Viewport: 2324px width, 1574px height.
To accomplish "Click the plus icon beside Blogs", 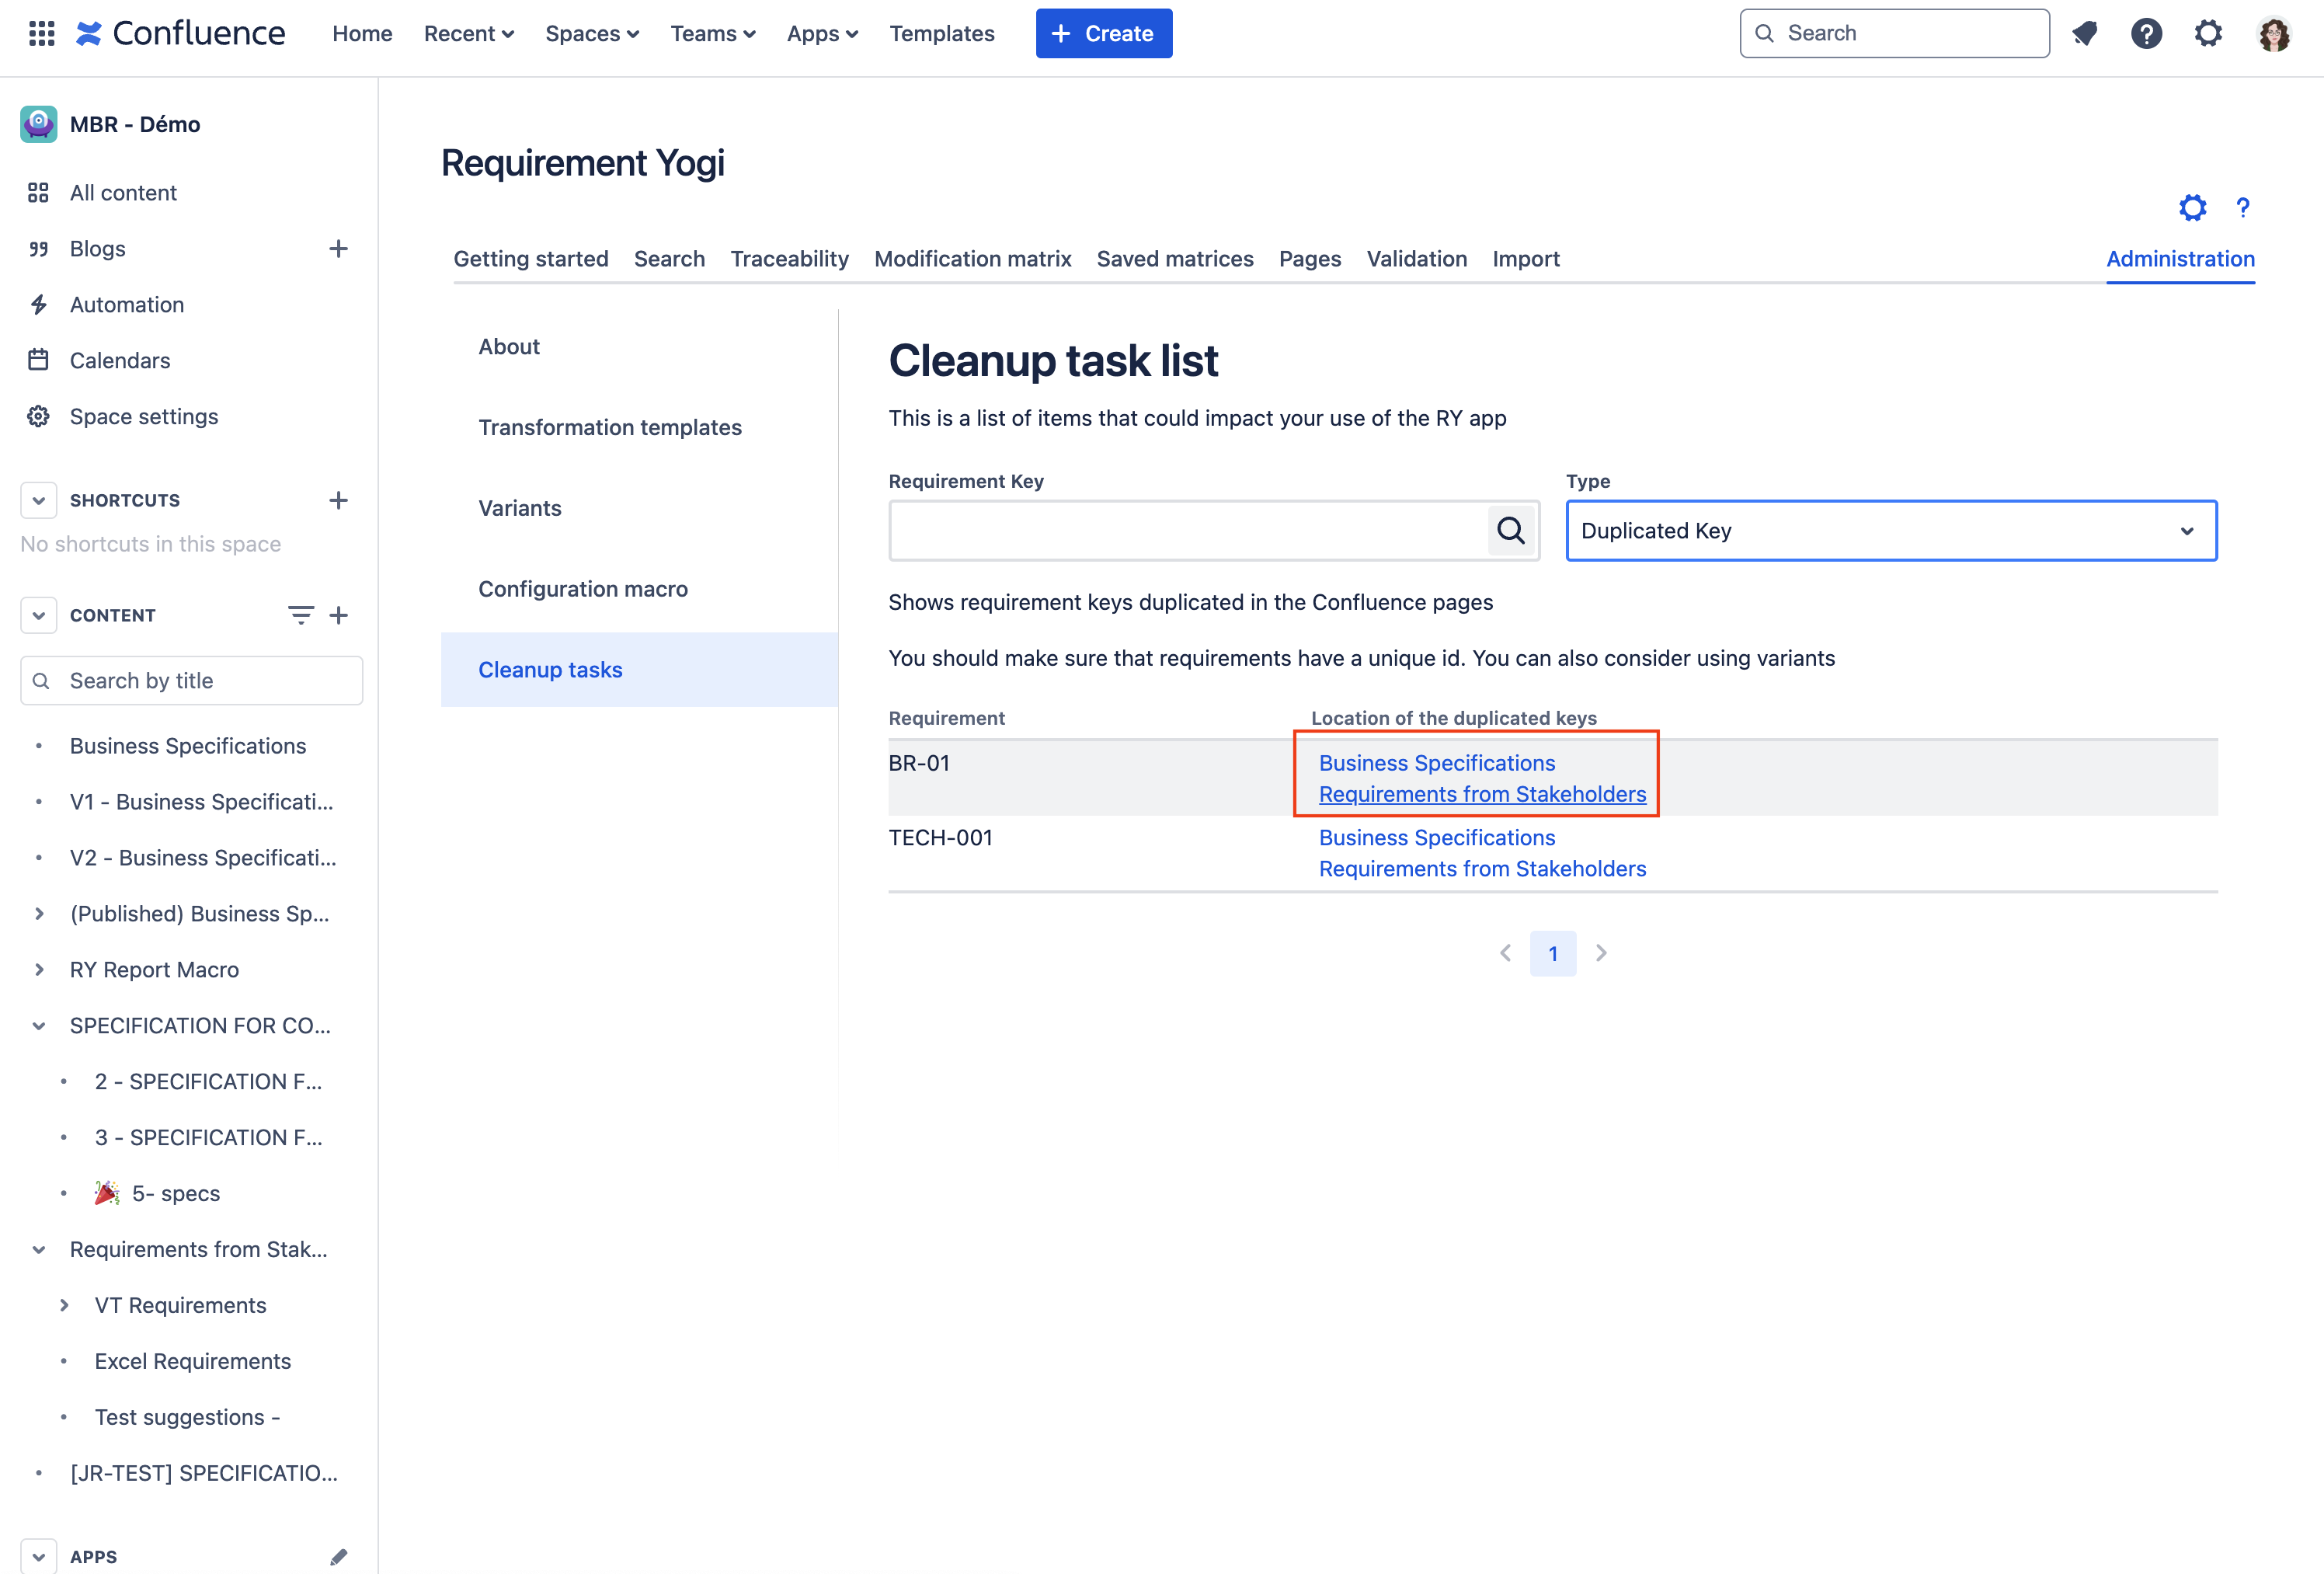I will click(338, 248).
